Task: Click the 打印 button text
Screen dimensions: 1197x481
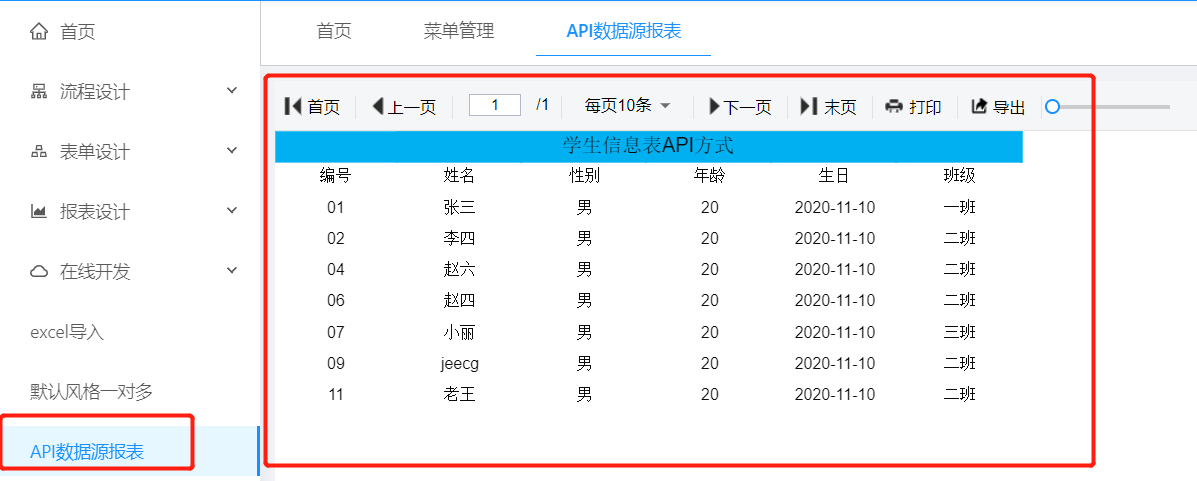Action: pos(925,107)
